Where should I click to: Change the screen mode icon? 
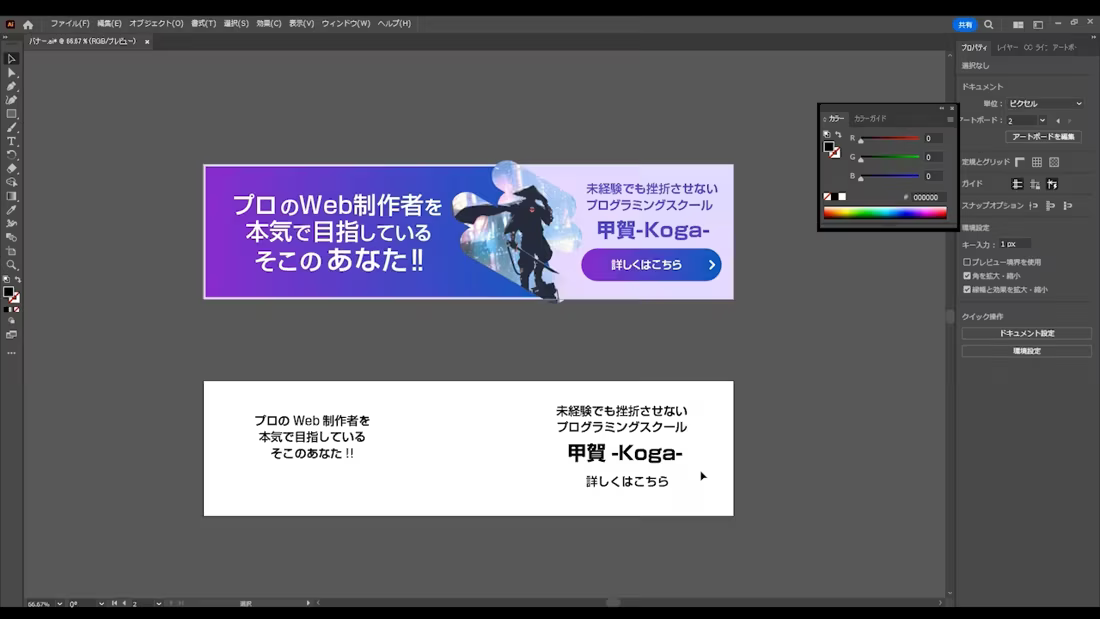(11, 335)
